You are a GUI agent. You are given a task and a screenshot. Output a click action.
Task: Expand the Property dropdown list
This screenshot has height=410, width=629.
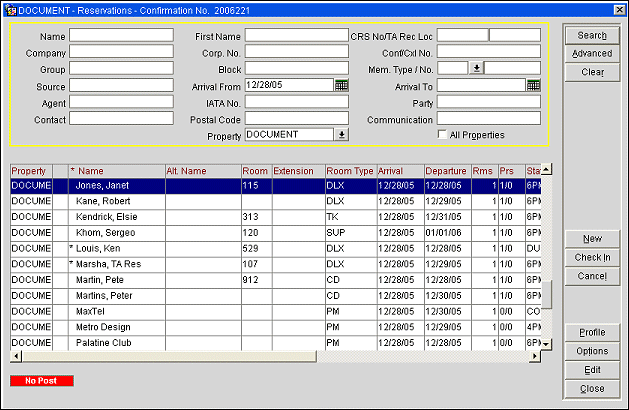pos(342,135)
